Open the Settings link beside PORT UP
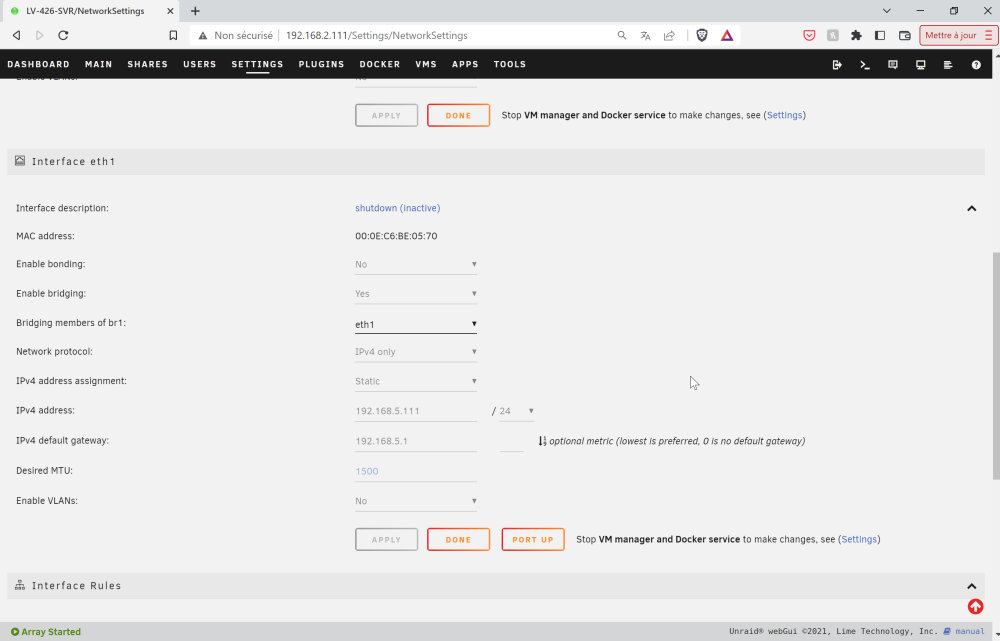Screen dimensions: 1000x641 point(859,539)
